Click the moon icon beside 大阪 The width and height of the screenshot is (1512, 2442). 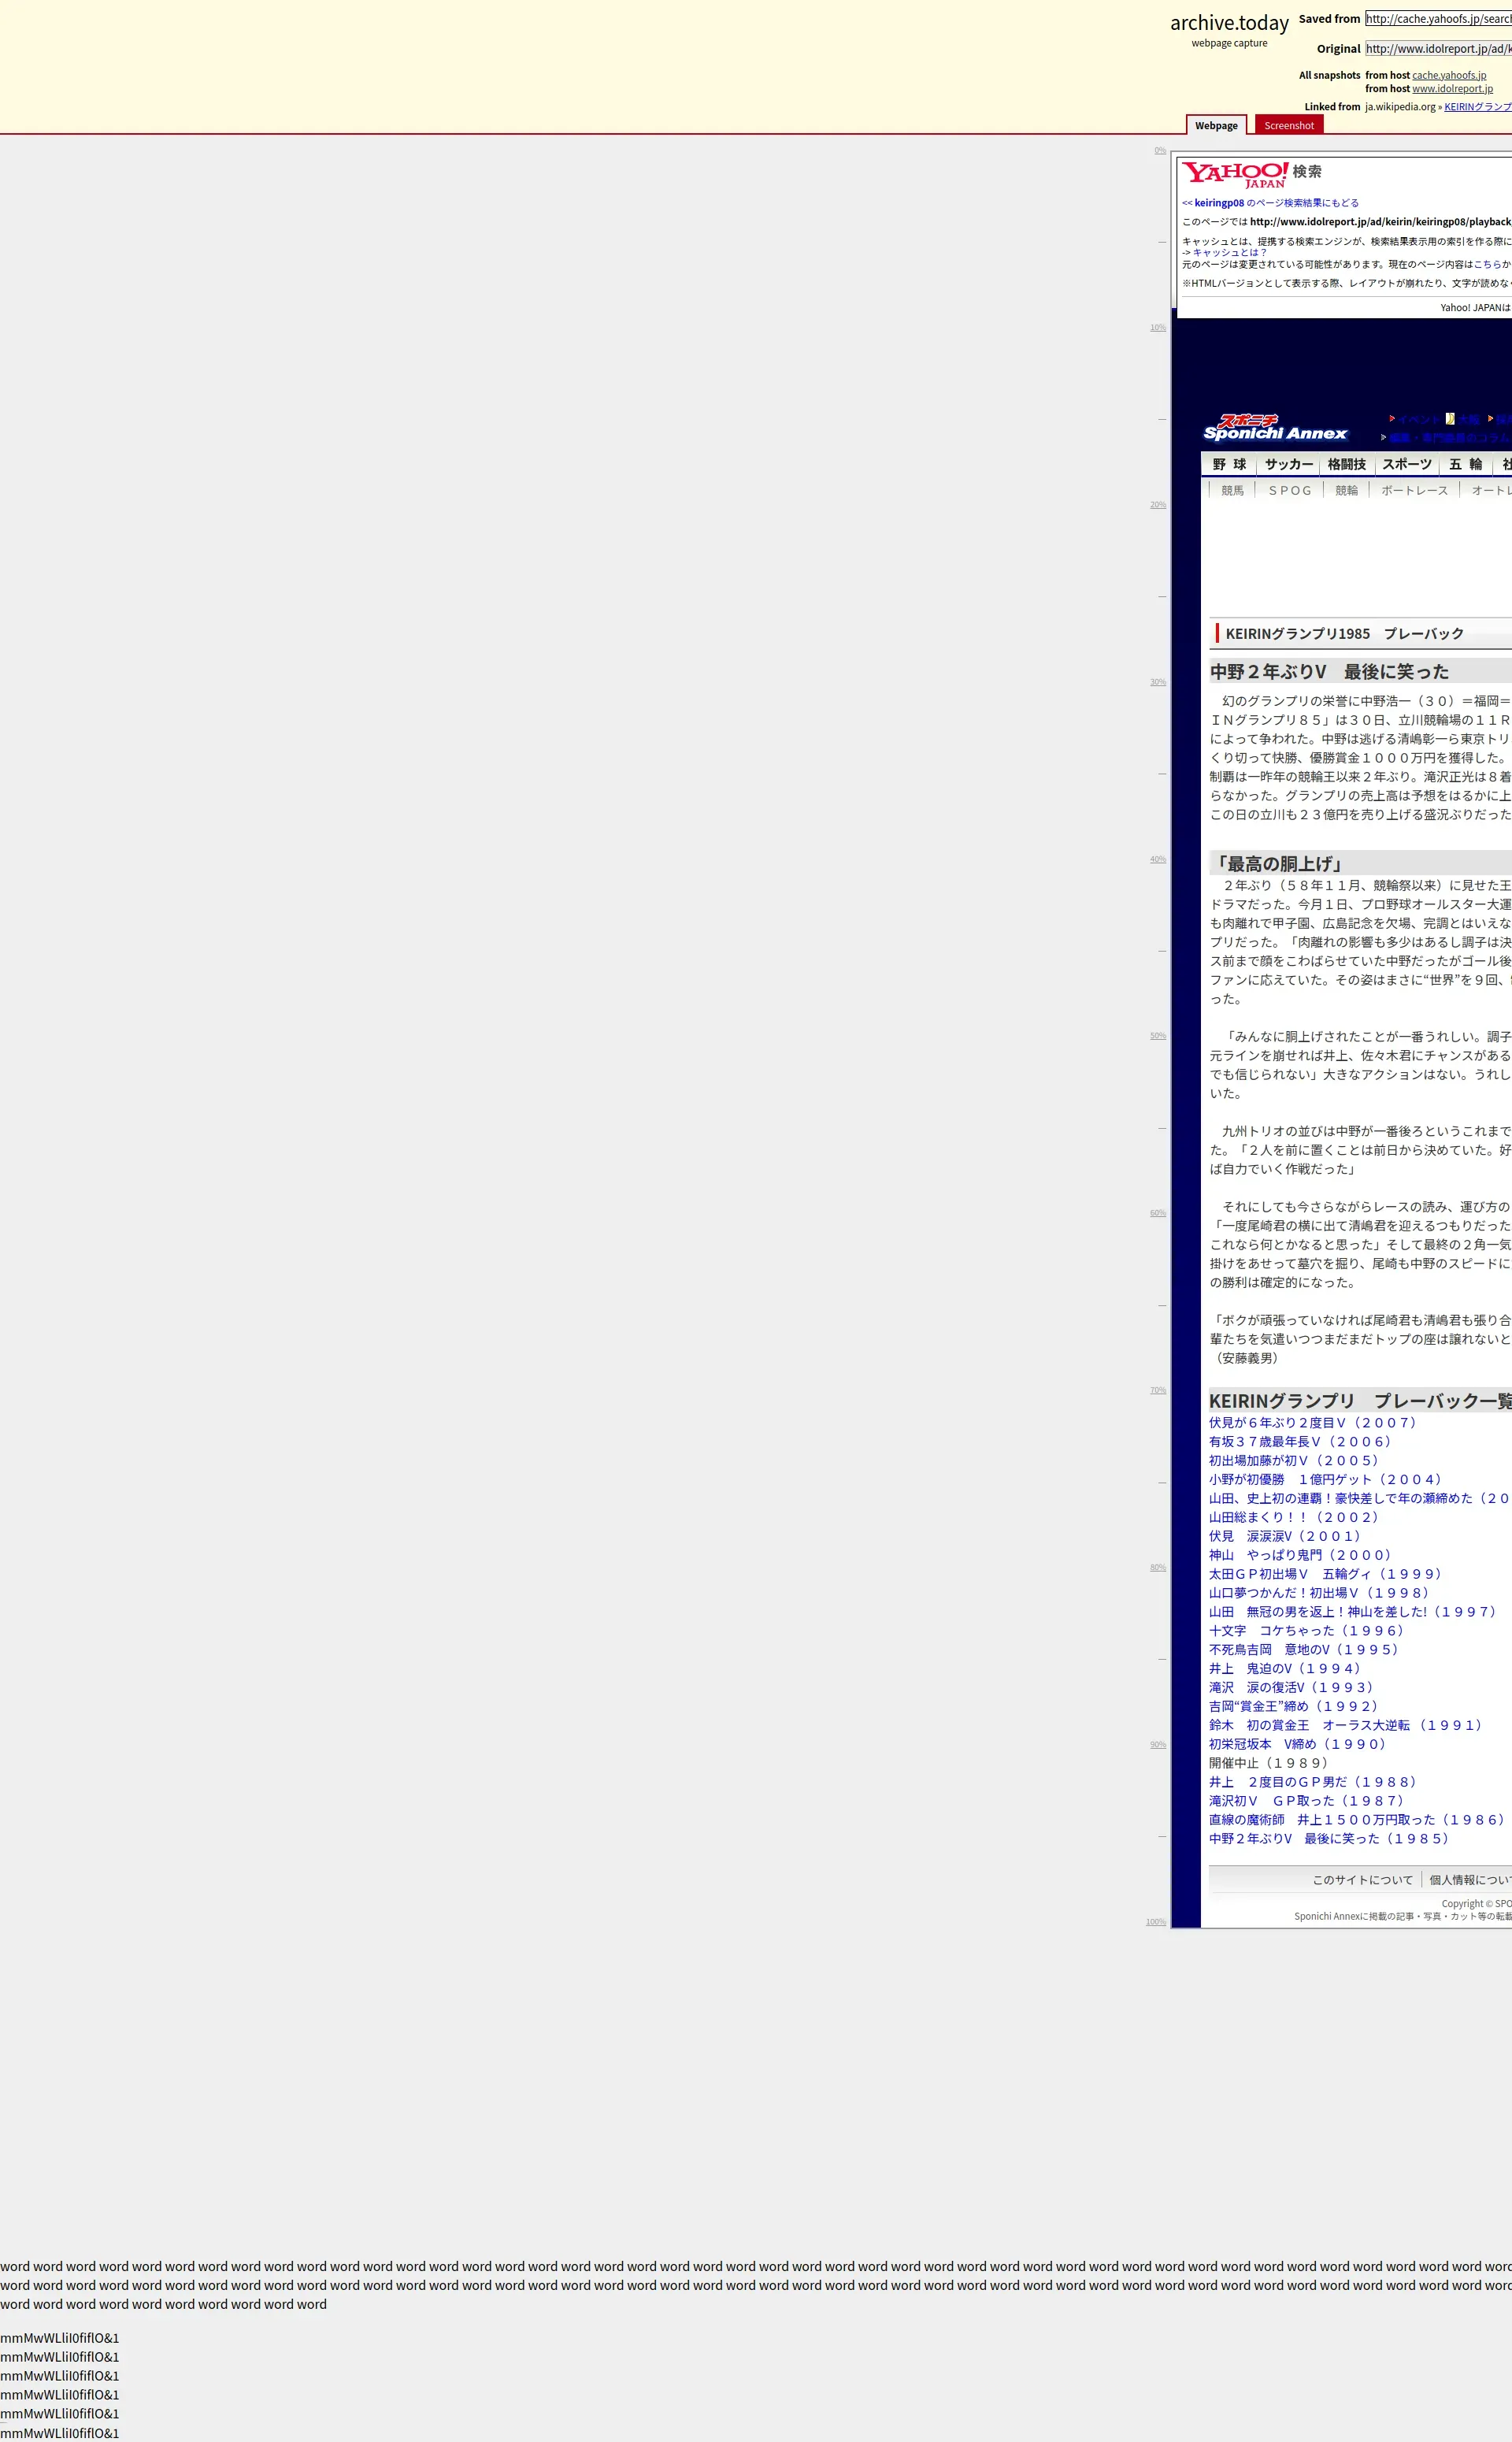tap(1450, 419)
